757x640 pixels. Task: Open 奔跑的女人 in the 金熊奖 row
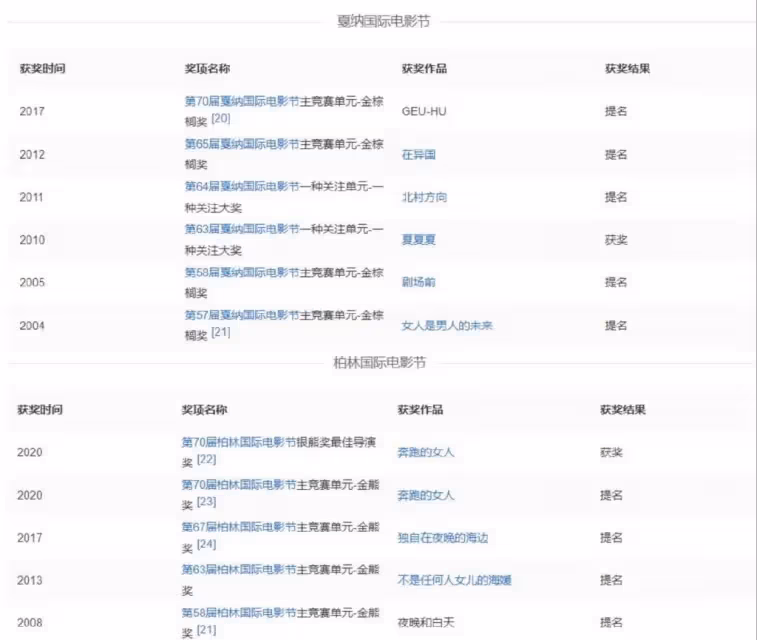(x=425, y=495)
